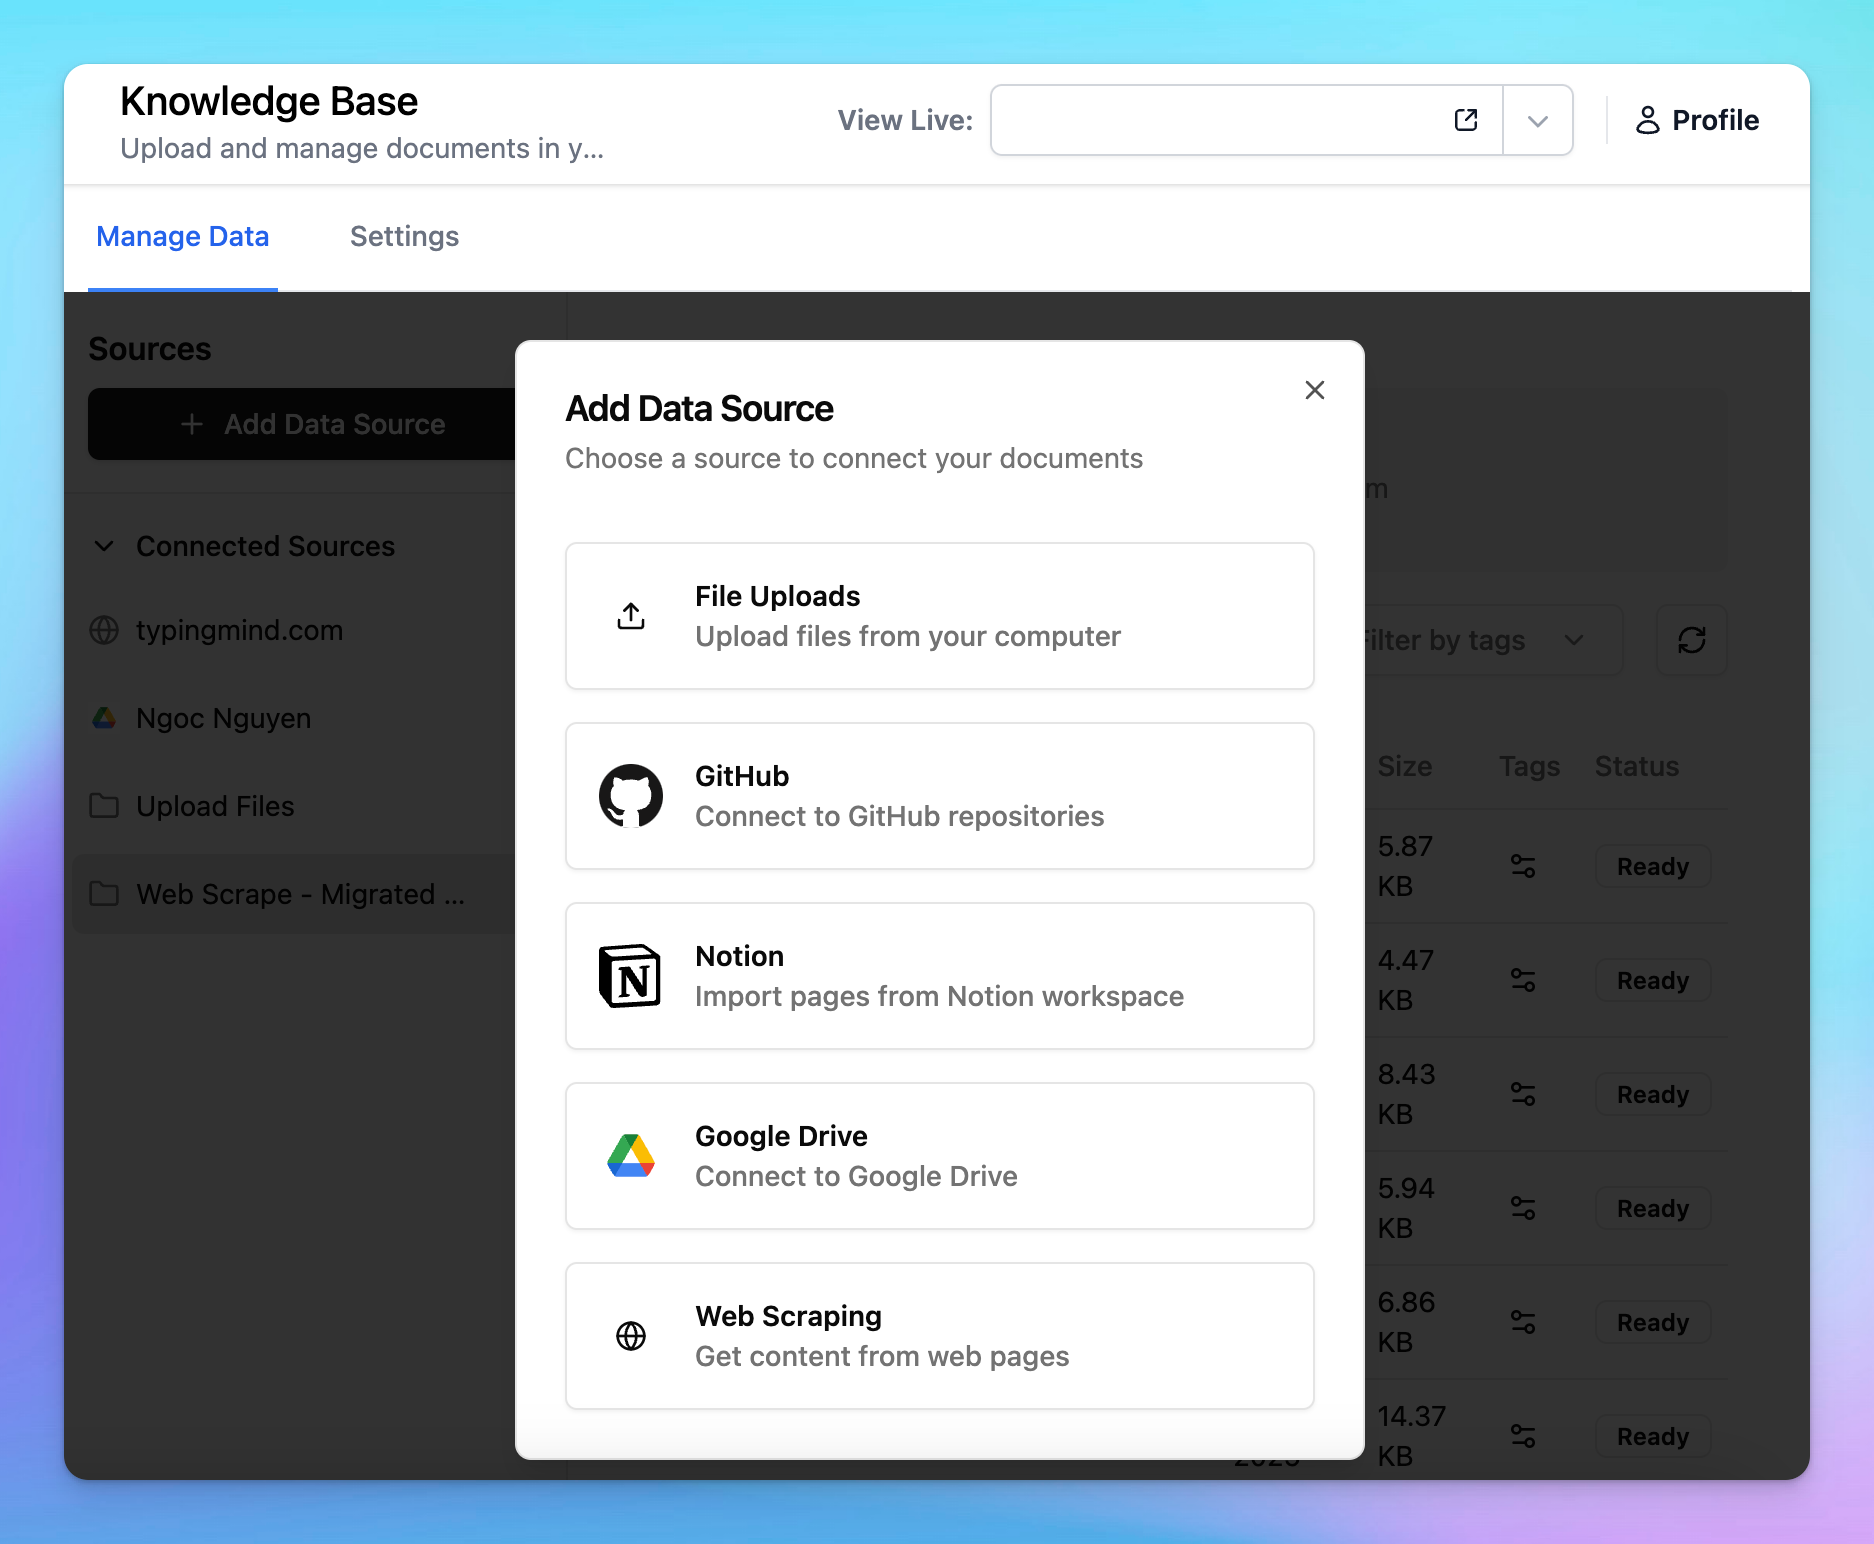
Task: Edit tags for the 8.43 KB document
Action: pos(1523,1094)
